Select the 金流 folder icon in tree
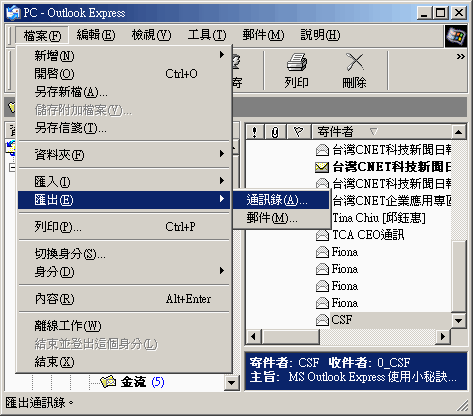Screen dimensions: 473x416 click(108, 381)
